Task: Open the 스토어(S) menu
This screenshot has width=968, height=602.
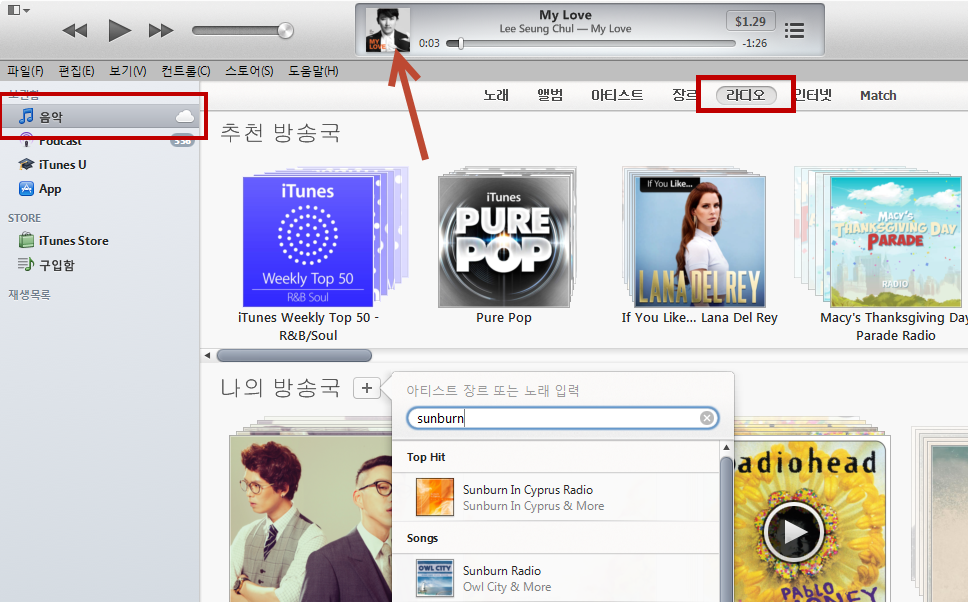Action: pyautogui.click(x=249, y=71)
